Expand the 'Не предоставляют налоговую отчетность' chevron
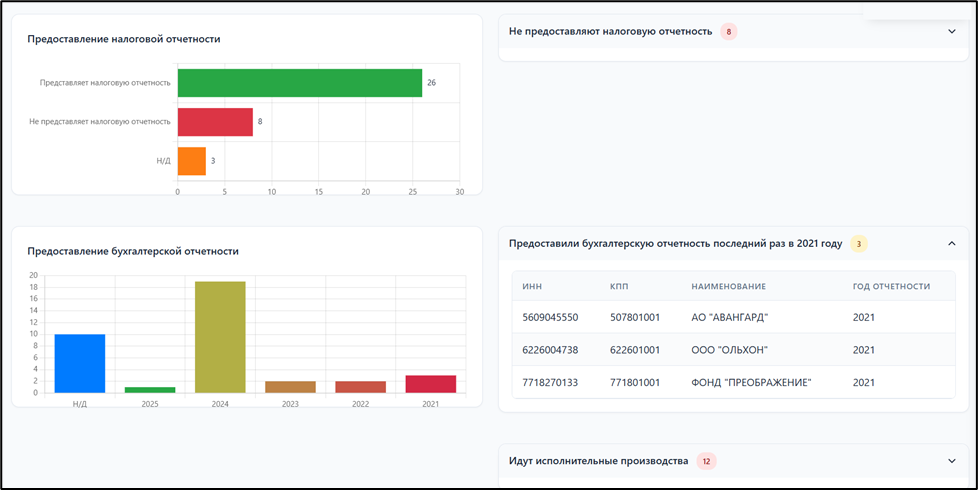Viewport: 978px width, 490px height. tap(951, 32)
